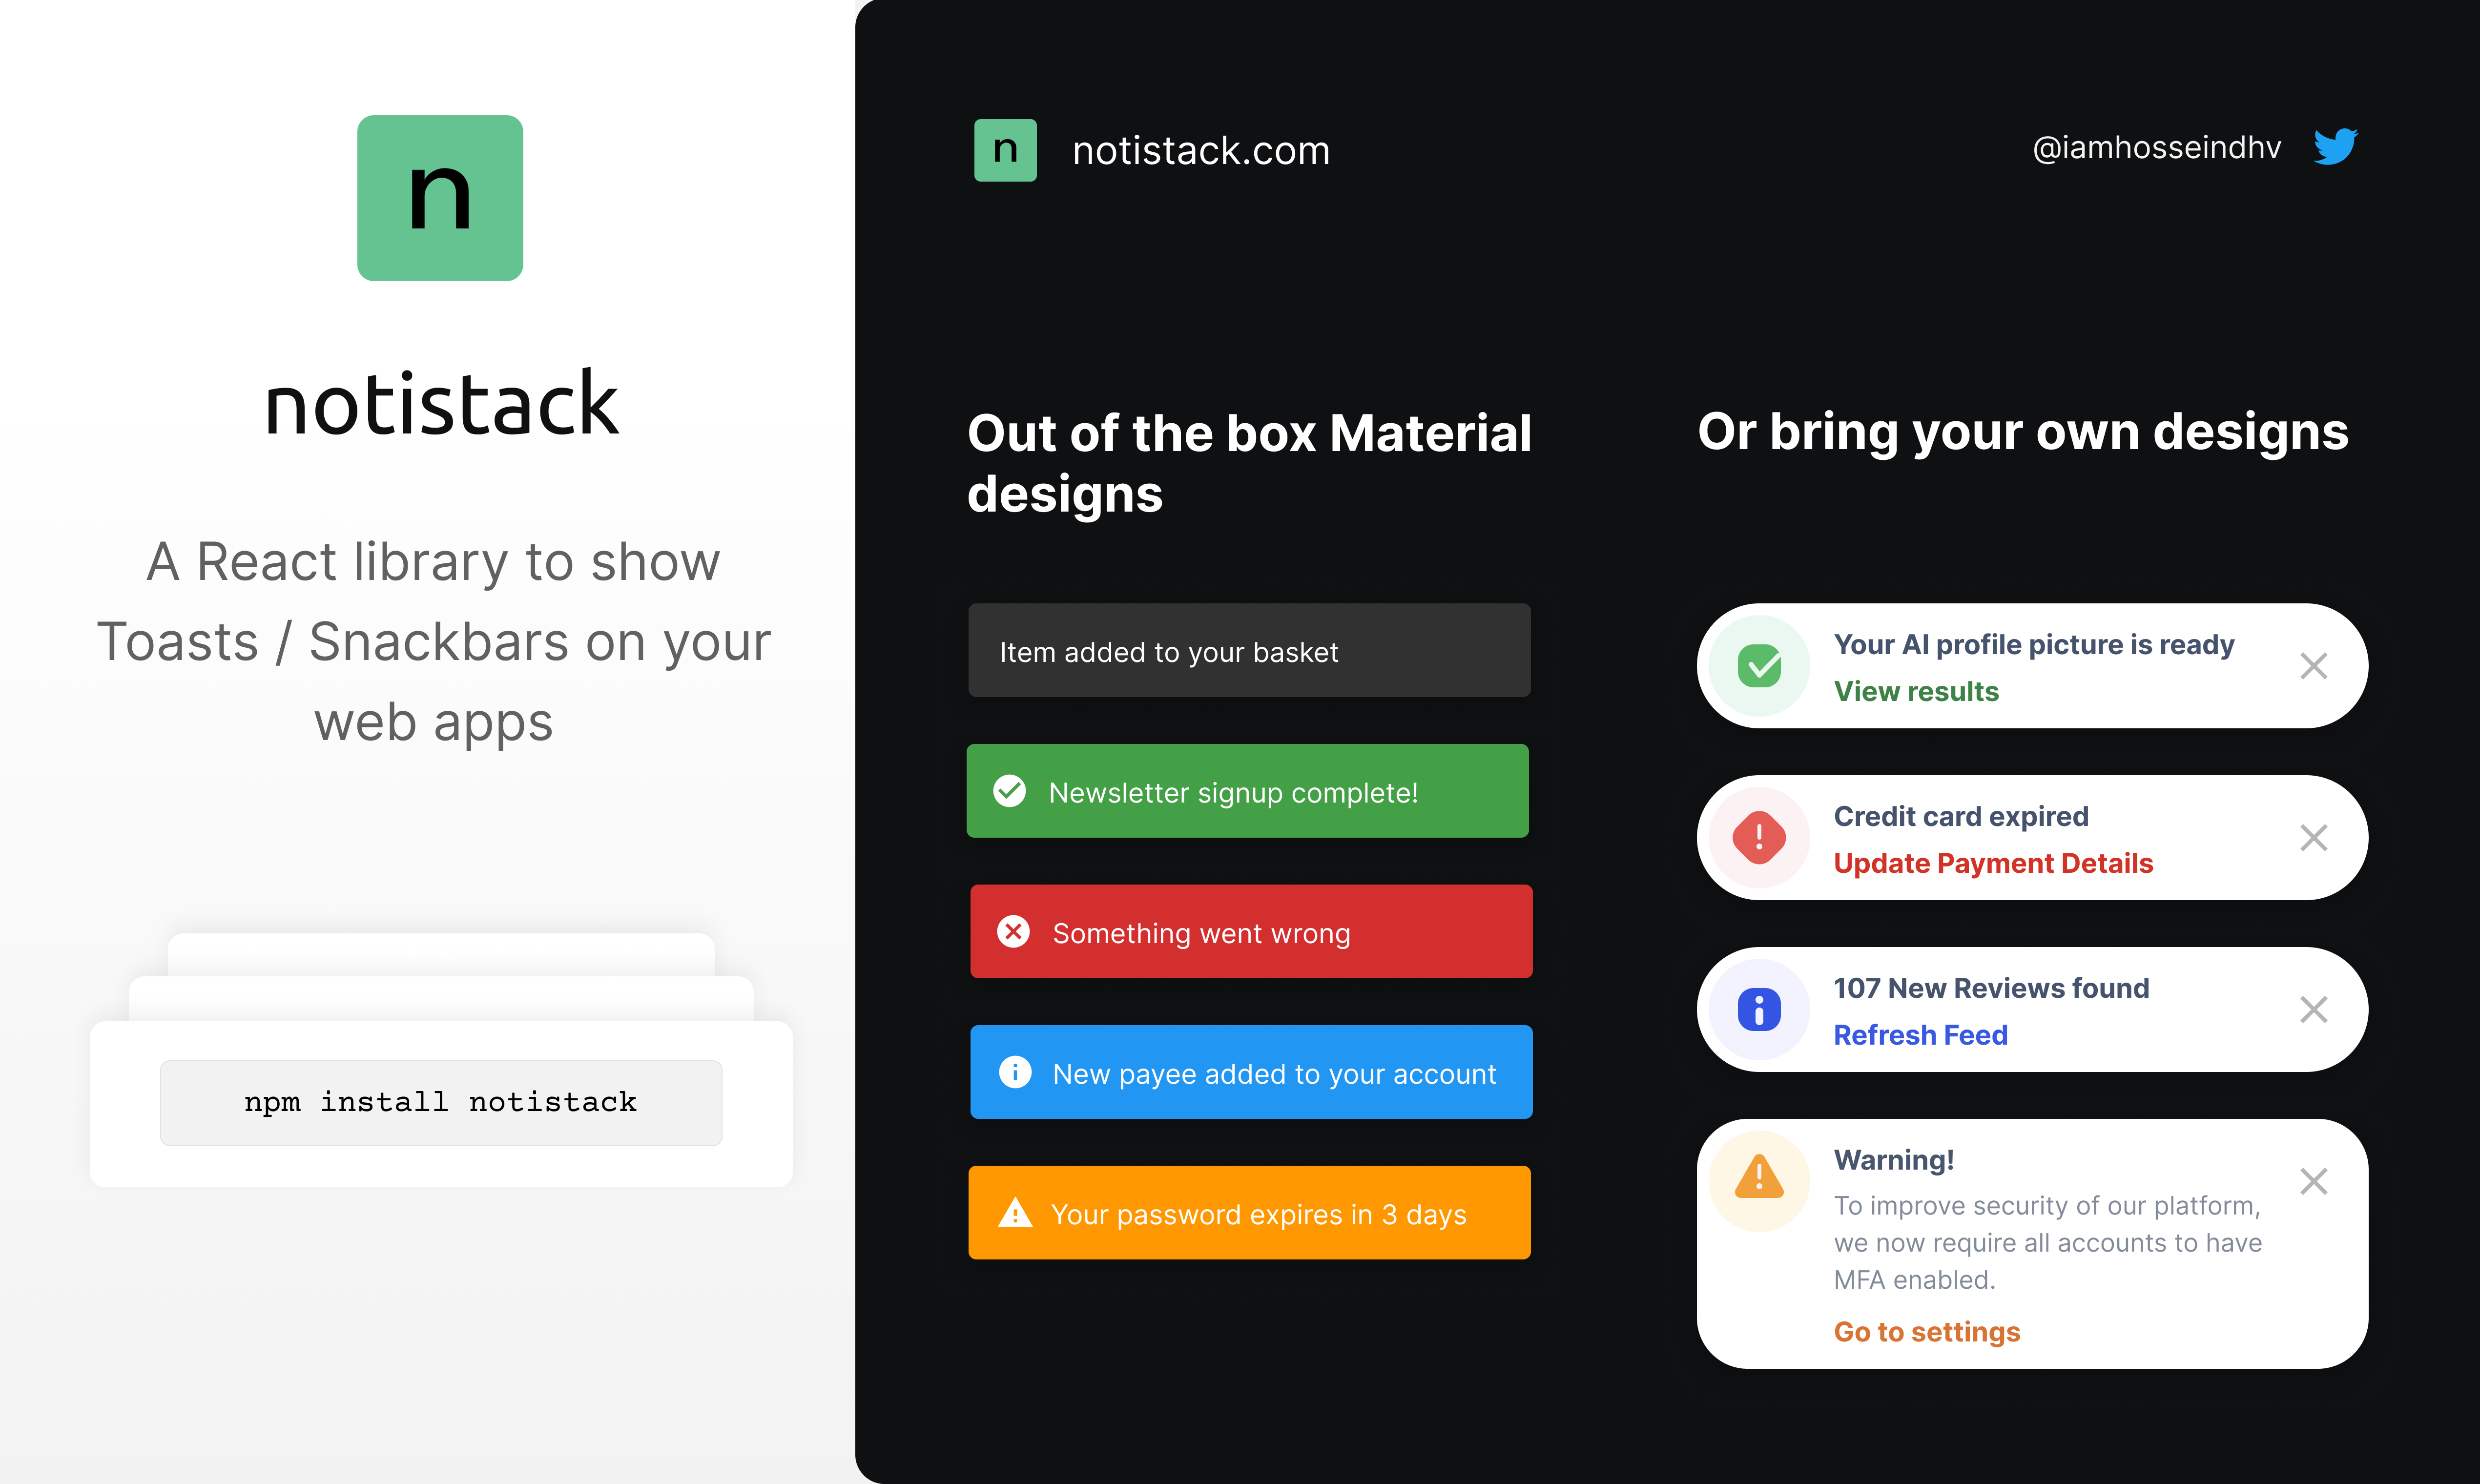This screenshot has width=2480, height=1484.
Task: Click the Refresh Feed link
Action: coord(1920,1035)
